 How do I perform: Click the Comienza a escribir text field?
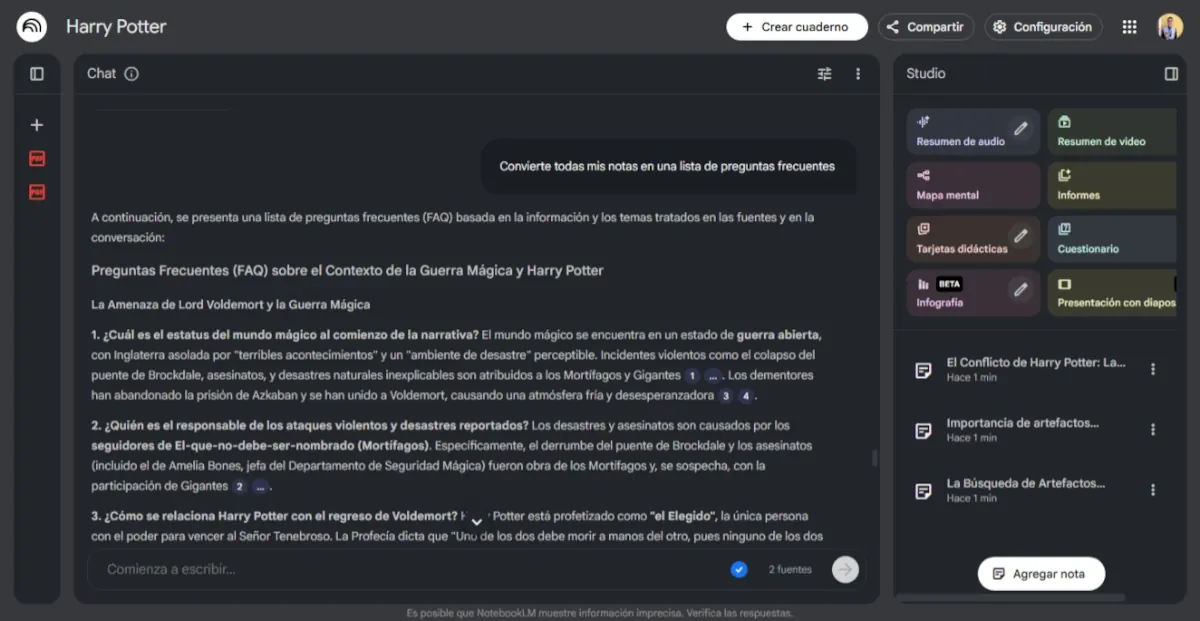[x=410, y=569]
